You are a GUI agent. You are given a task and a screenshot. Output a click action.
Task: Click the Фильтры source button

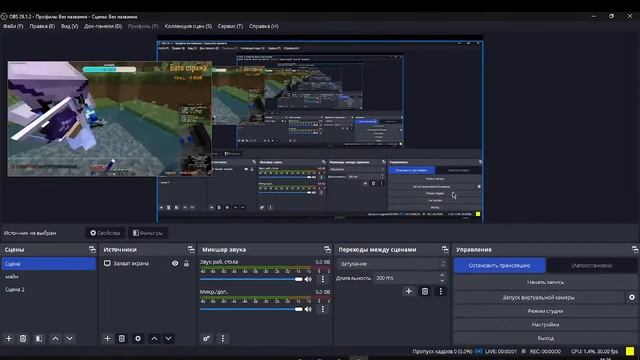pyautogui.click(x=148, y=233)
